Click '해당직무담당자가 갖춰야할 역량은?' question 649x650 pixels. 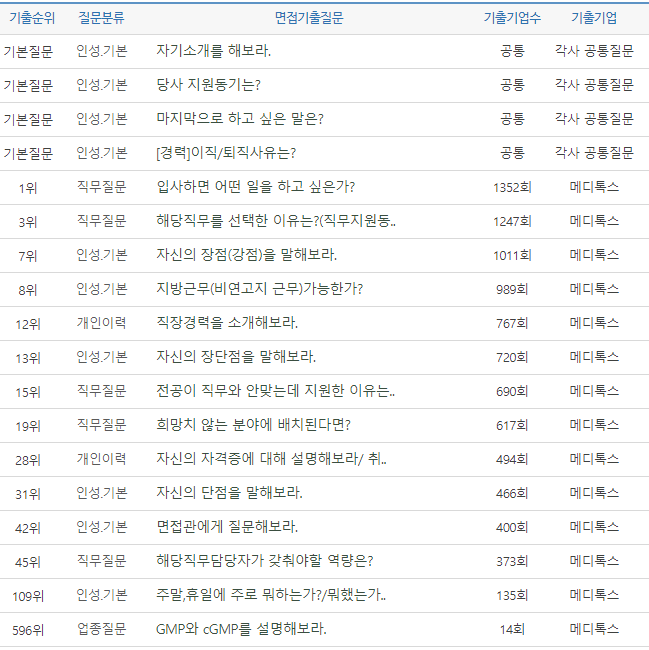click(265, 561)
